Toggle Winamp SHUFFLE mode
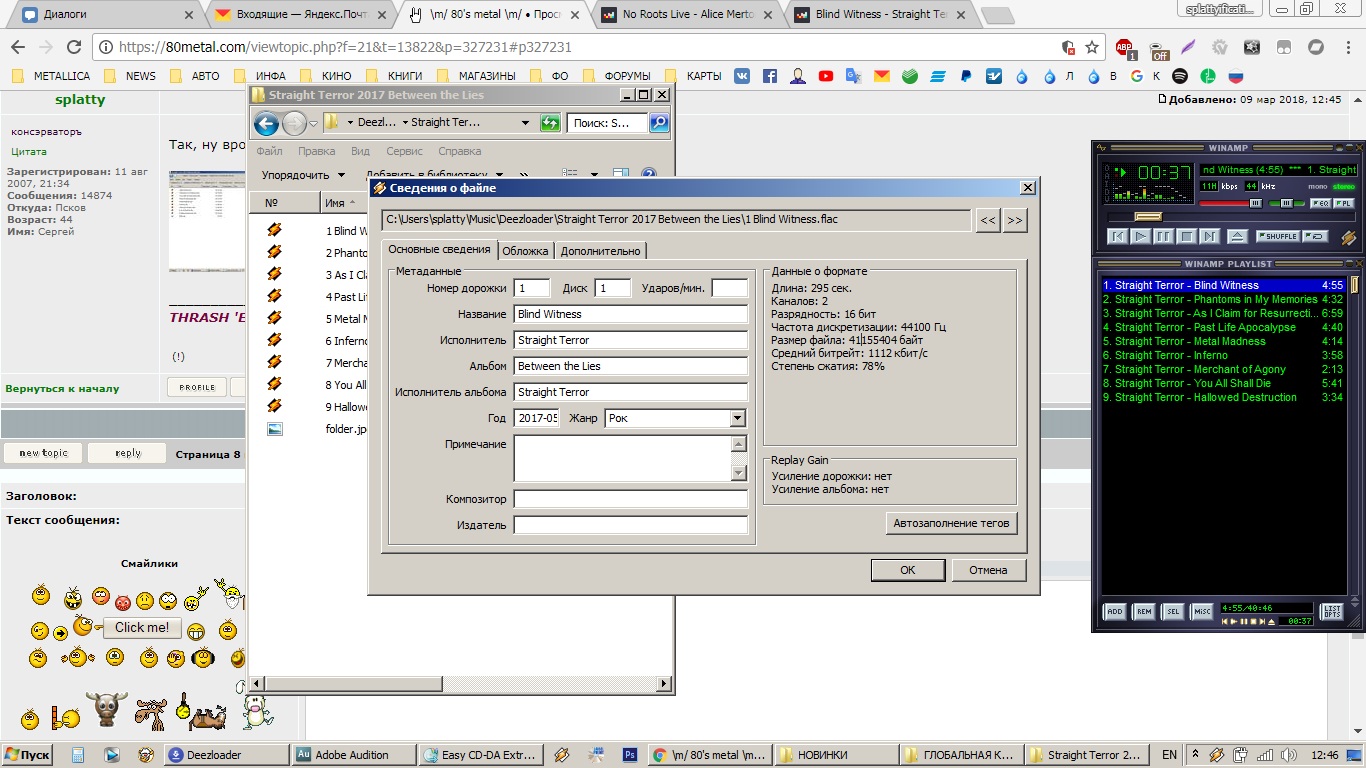 click(x=1277, y=236)
